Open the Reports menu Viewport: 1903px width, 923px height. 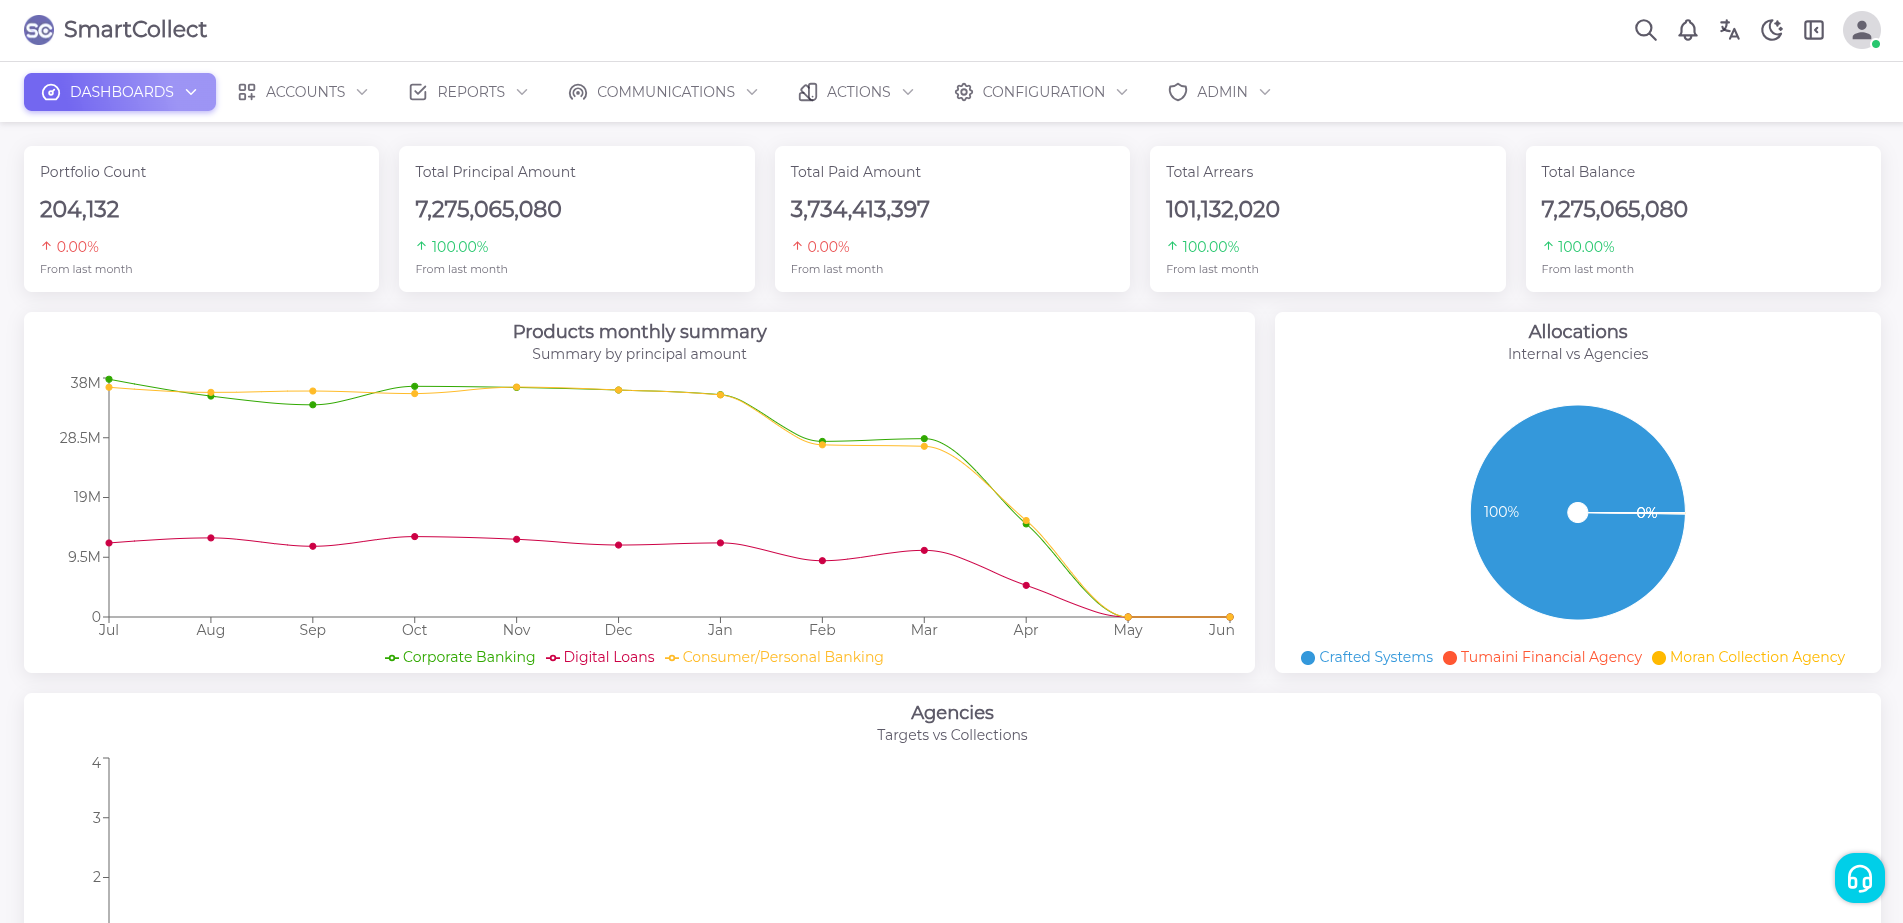click(x=469, y=92)
